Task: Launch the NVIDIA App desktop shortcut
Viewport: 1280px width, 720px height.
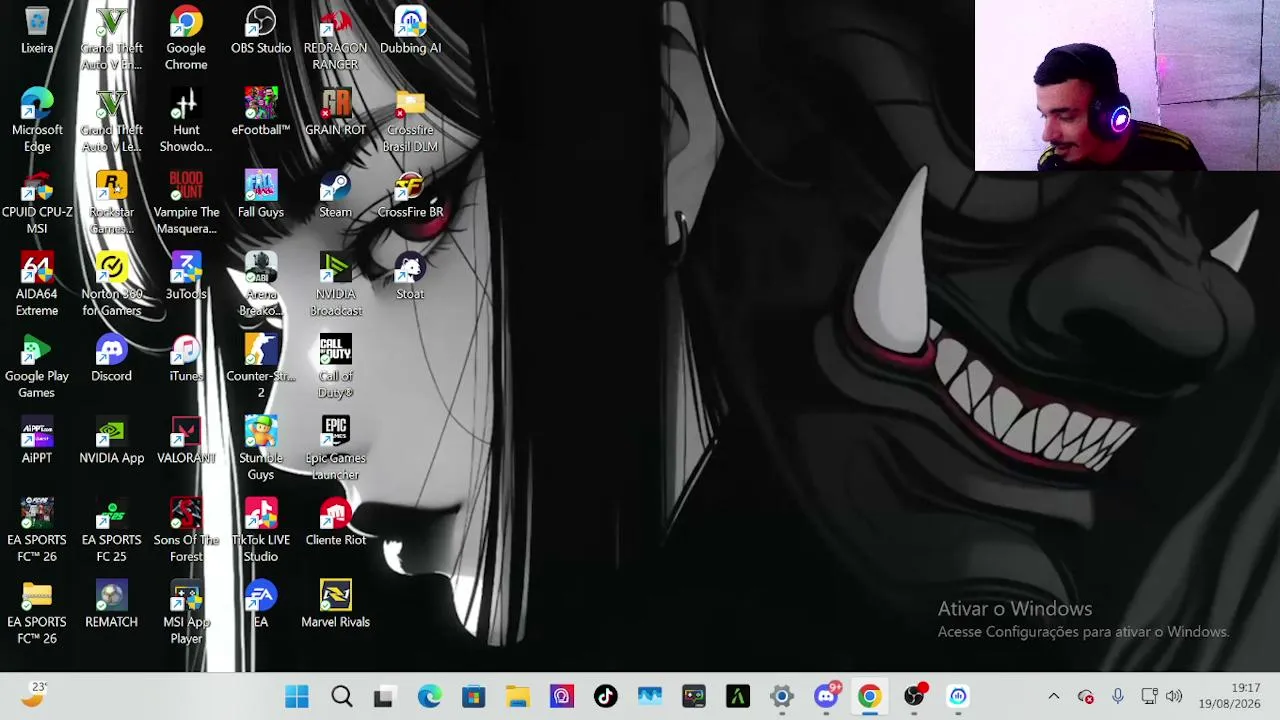Action: coord(111,441)
